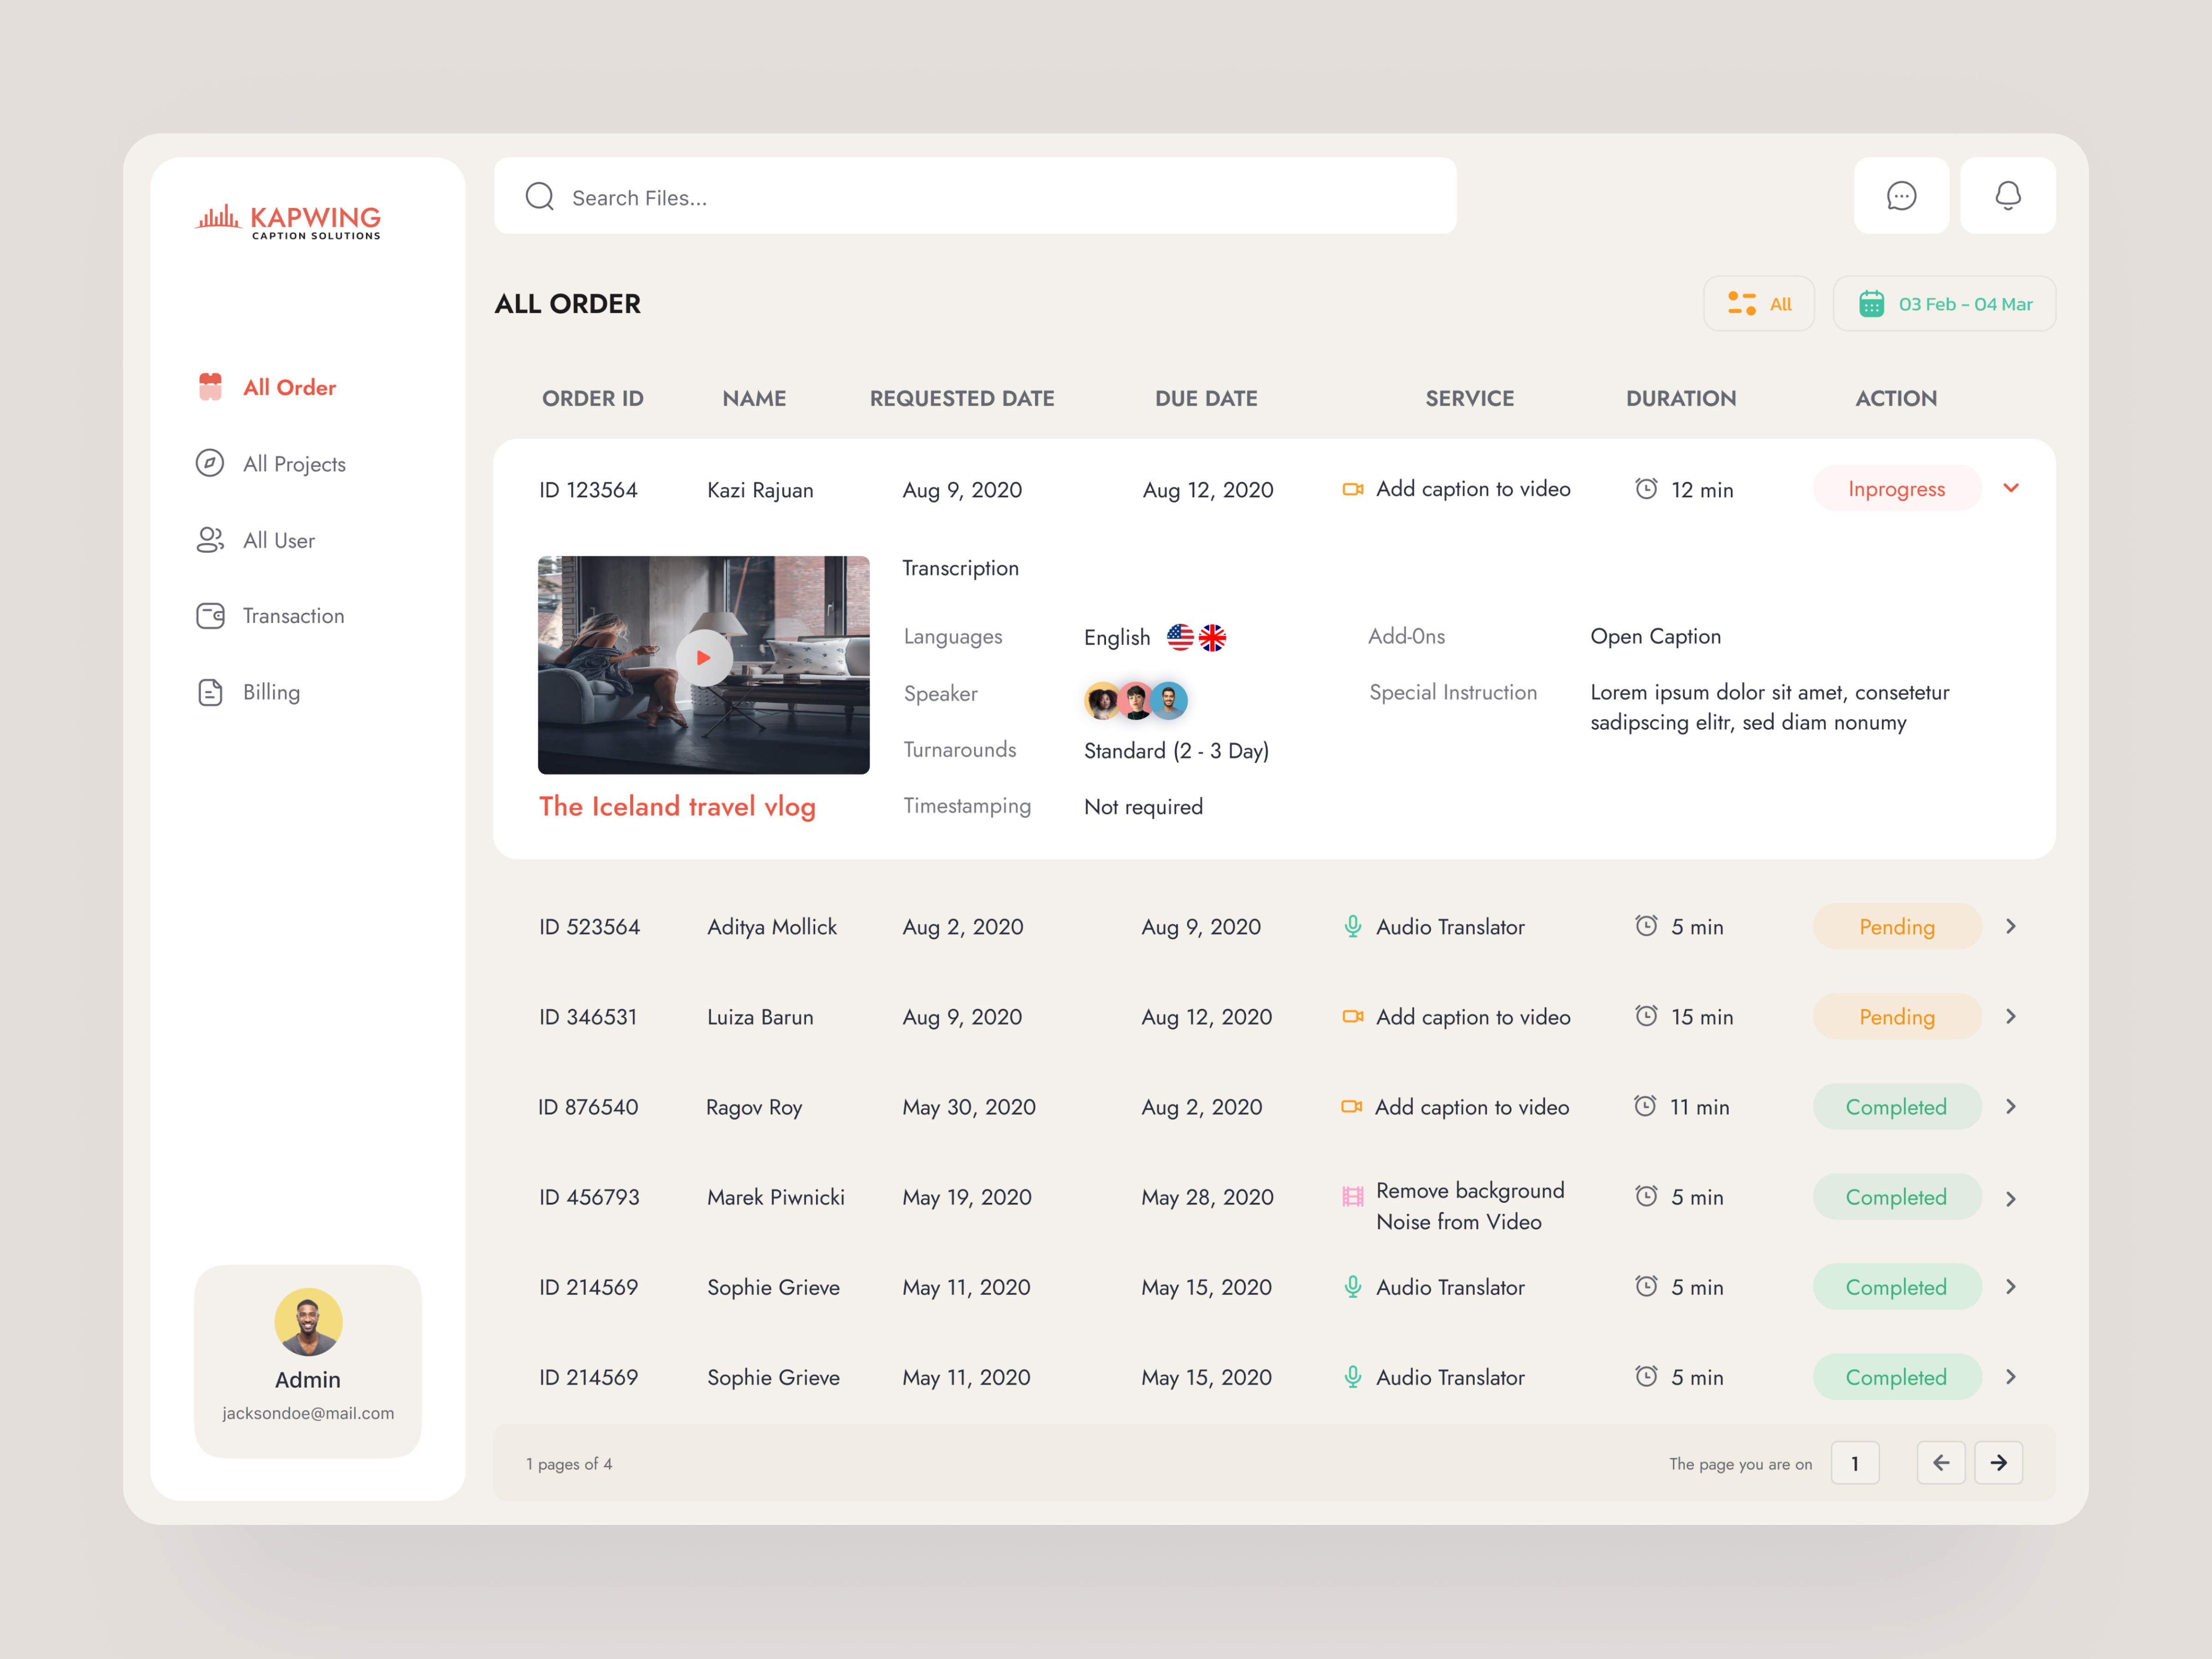Click the name Kazi Rajuan
This screenshot has width=2212, height=1659.
pyautogui.click(x=760, y=490)
